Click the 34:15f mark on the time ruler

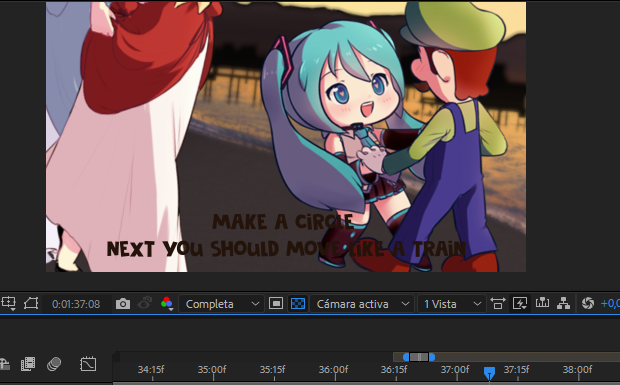click(x=151, y=370)
